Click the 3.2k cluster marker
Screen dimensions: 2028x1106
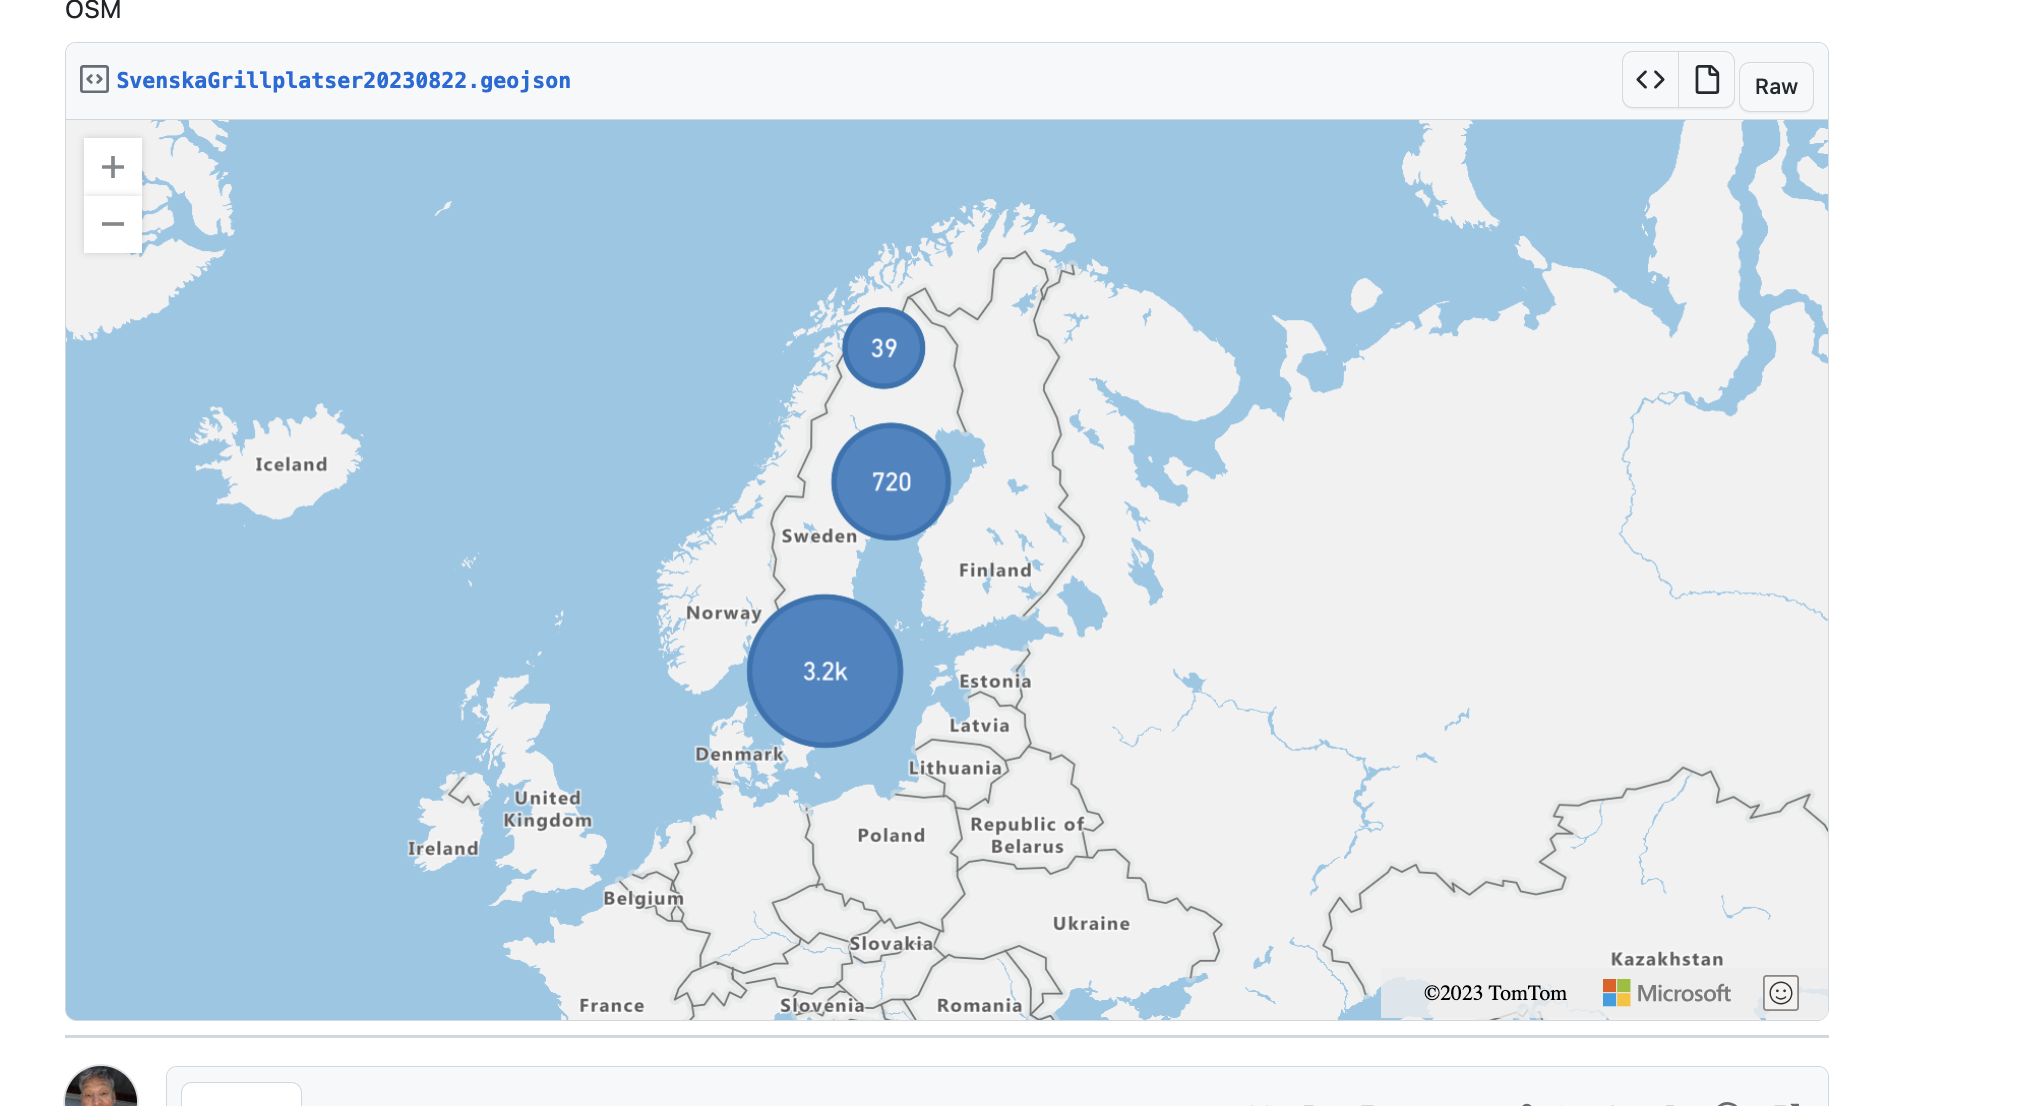(x=825, y=671)
